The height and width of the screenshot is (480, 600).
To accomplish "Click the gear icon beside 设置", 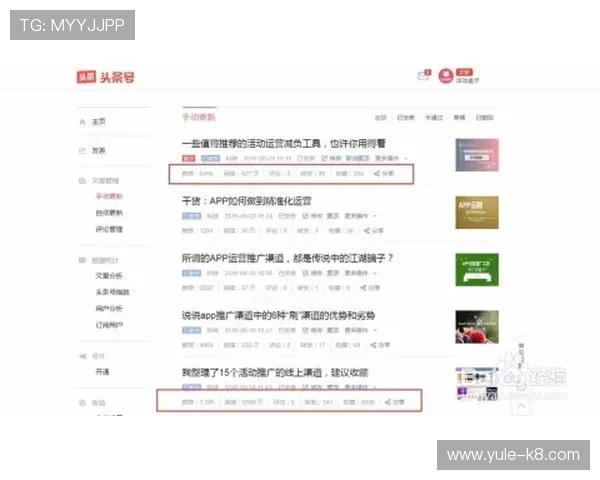I will click(x=82, y=403).
